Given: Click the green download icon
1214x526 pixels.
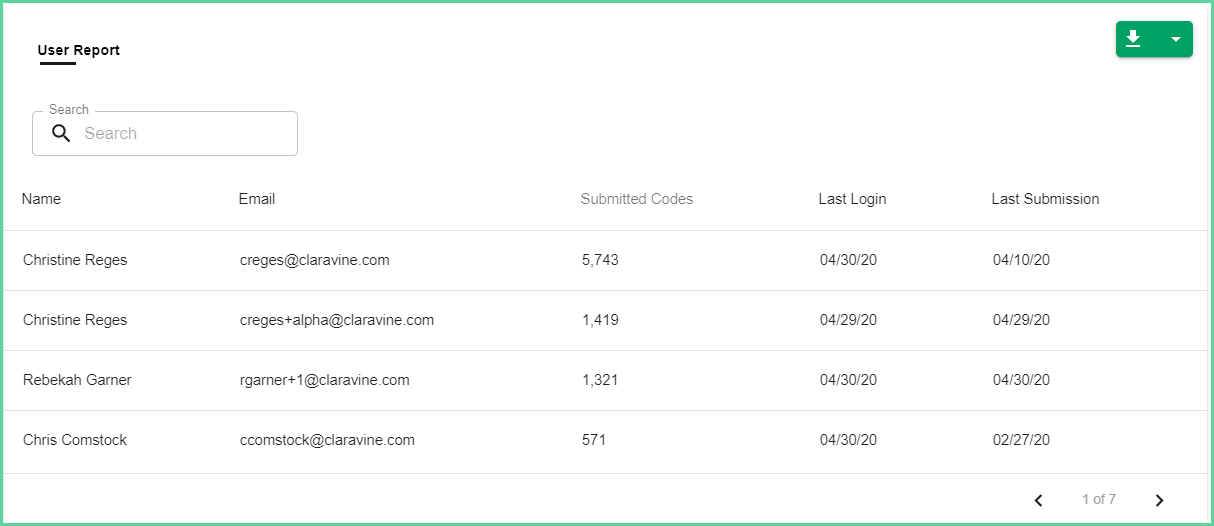Looking at the screenshot, I should click(x=1133, y=39).
